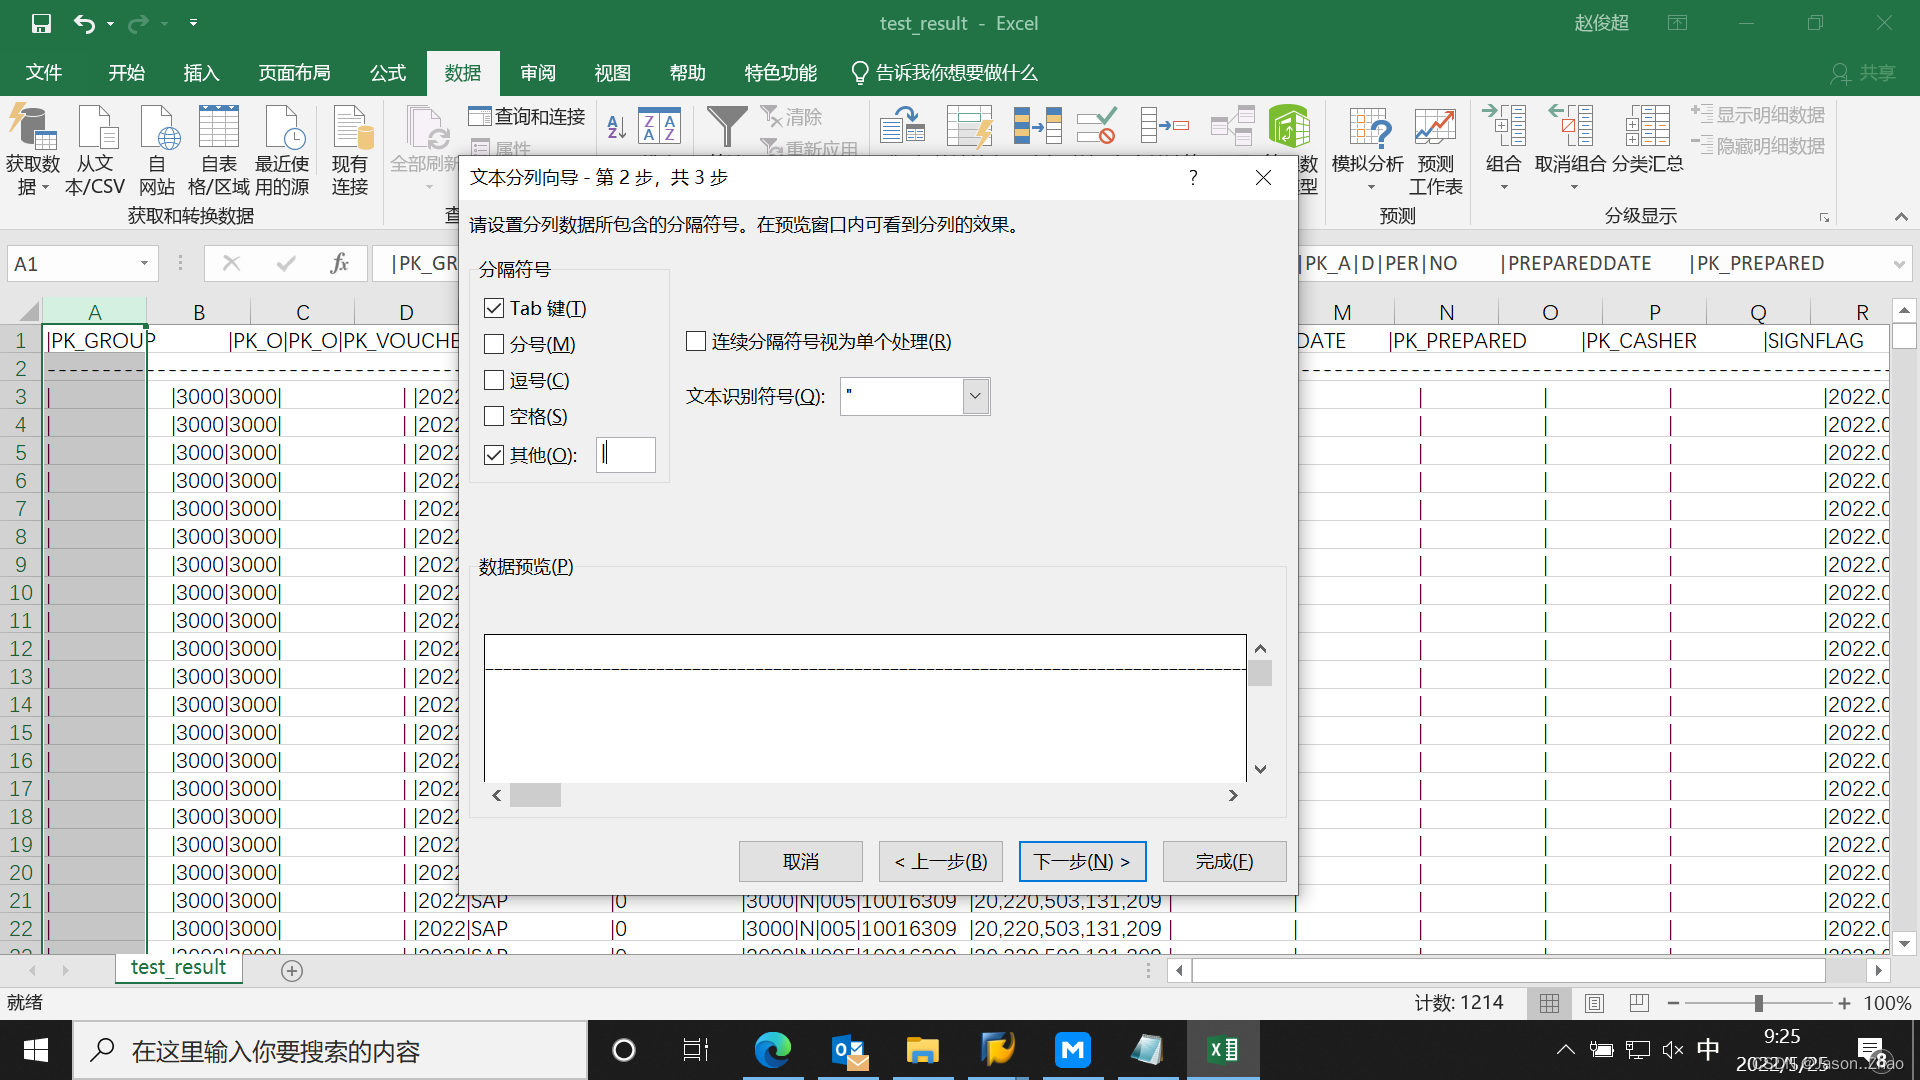
Task: Click the Finish (完成) button
Action: point(1223,861)
